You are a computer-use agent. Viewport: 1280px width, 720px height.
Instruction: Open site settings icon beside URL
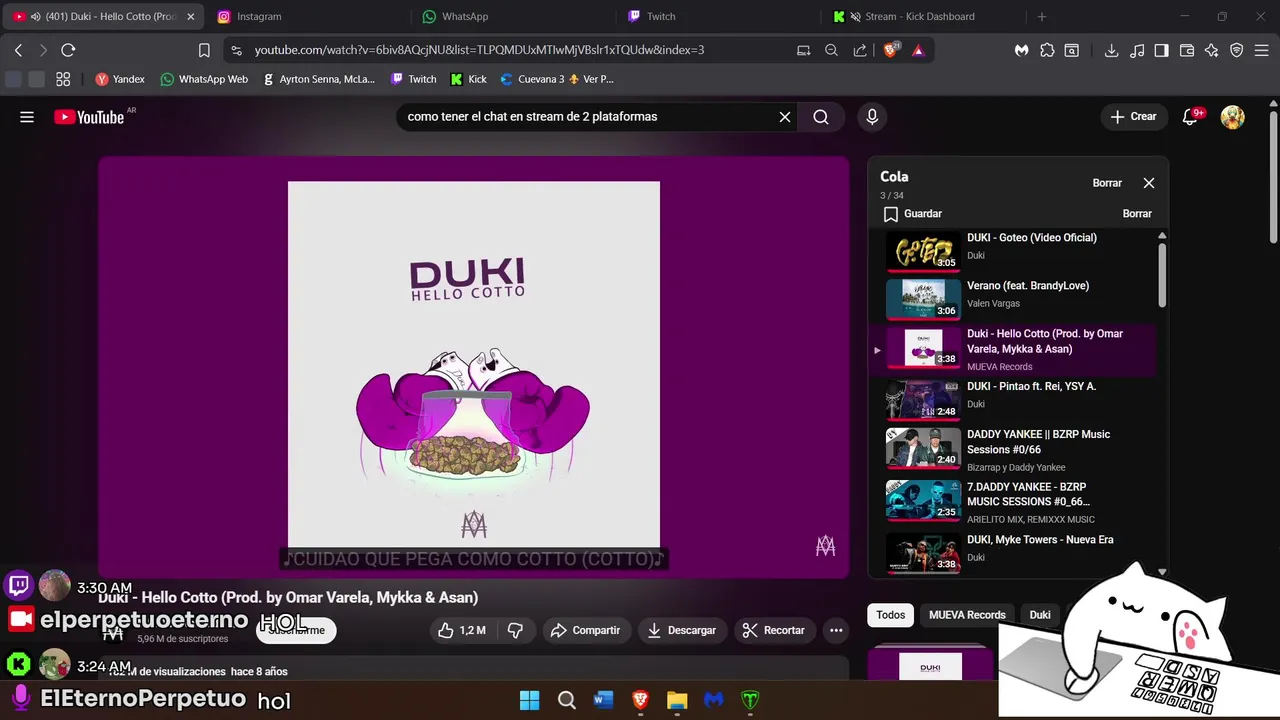236,50
